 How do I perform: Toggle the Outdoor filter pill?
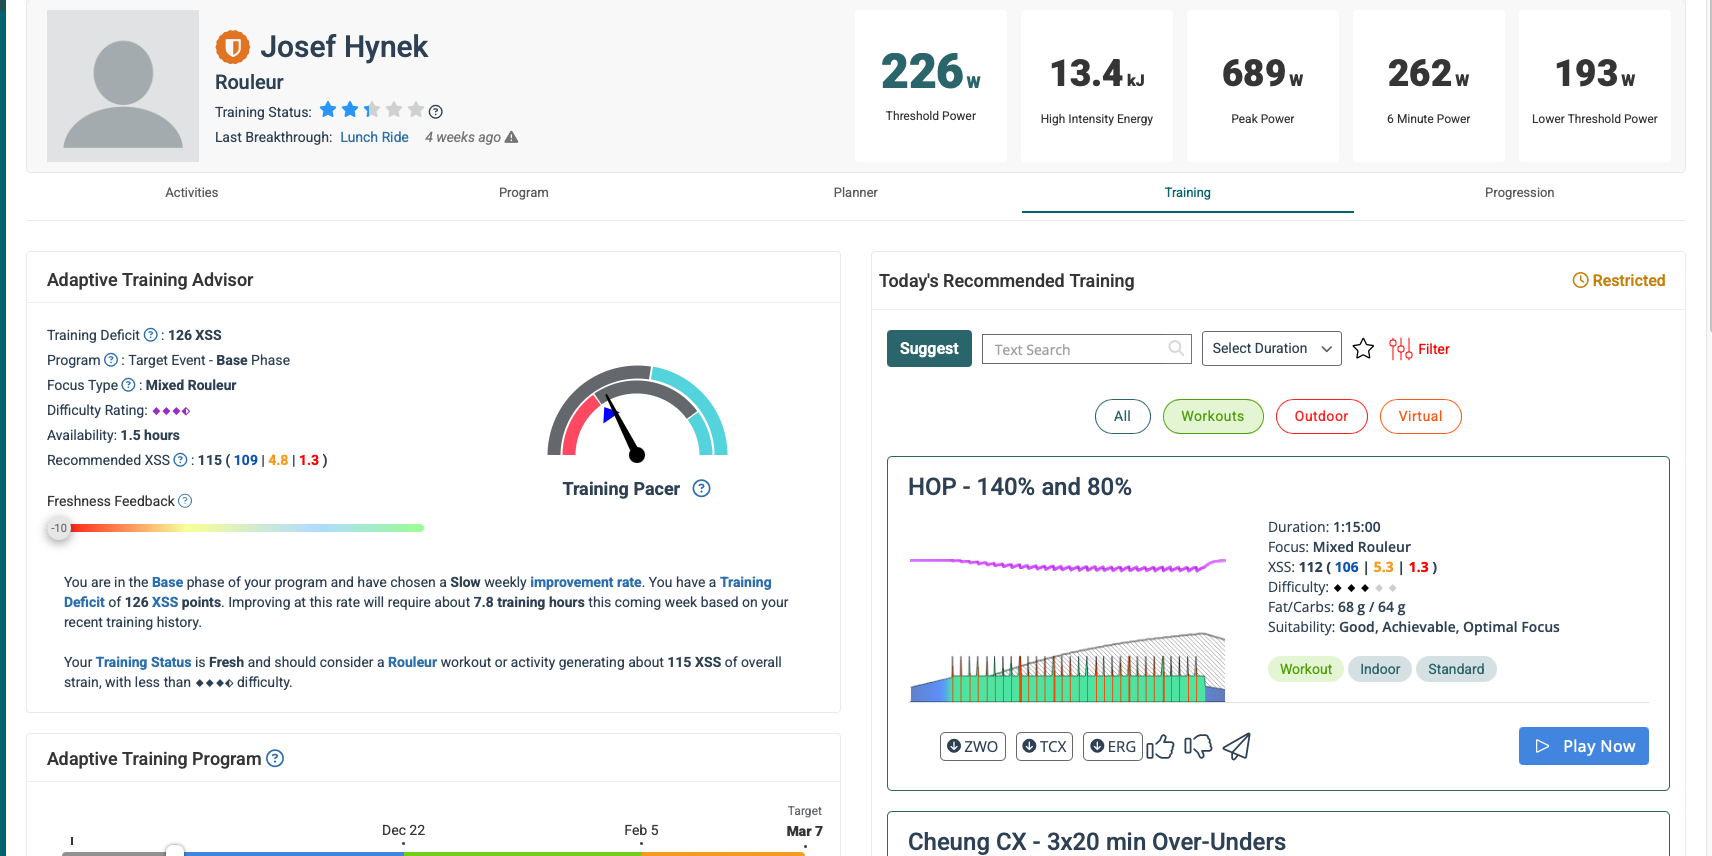(x=1321, y=417)
